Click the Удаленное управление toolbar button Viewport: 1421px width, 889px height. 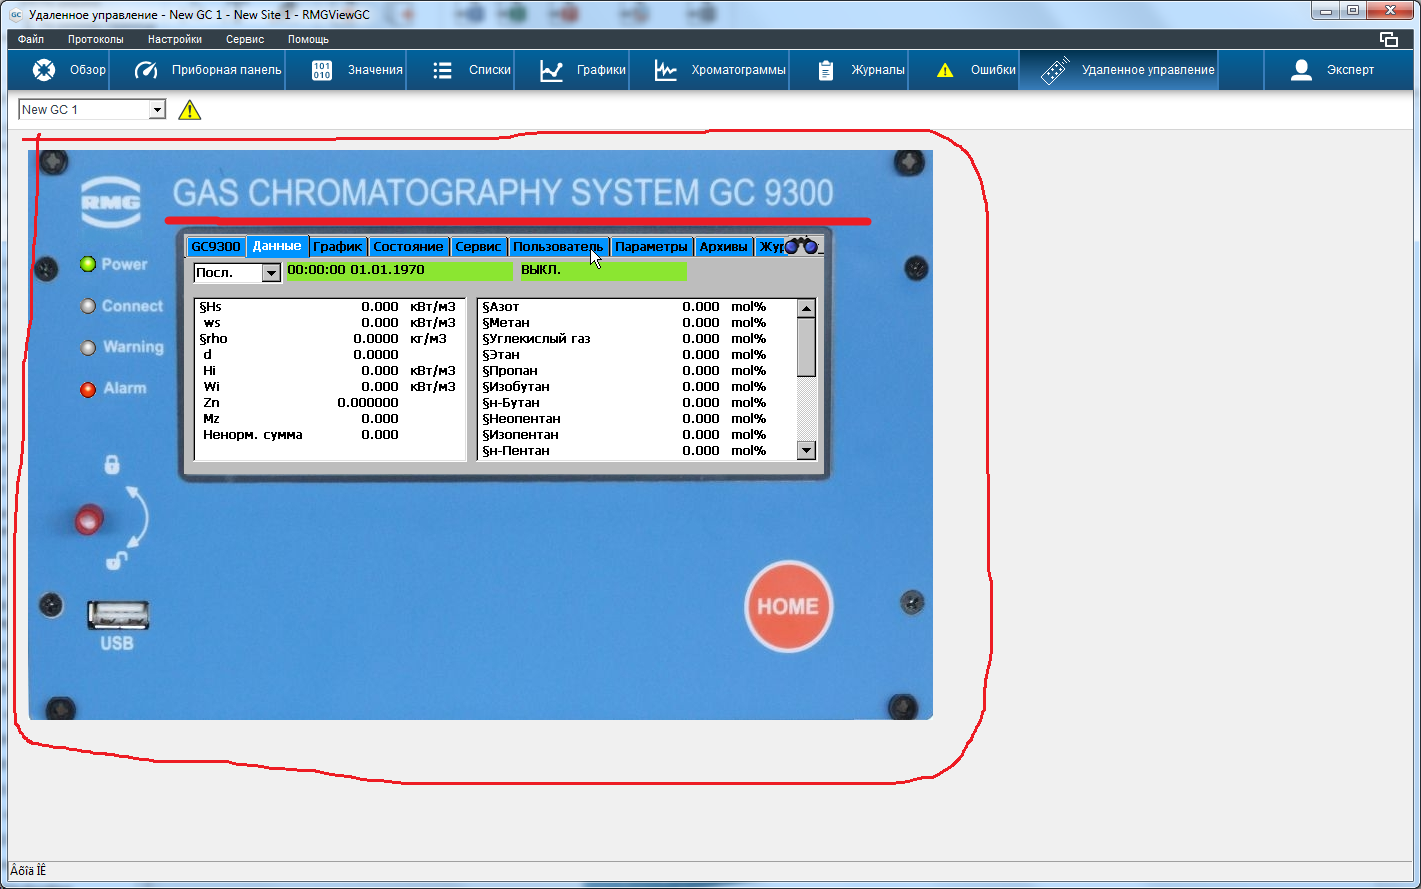tap(1118, 70)
